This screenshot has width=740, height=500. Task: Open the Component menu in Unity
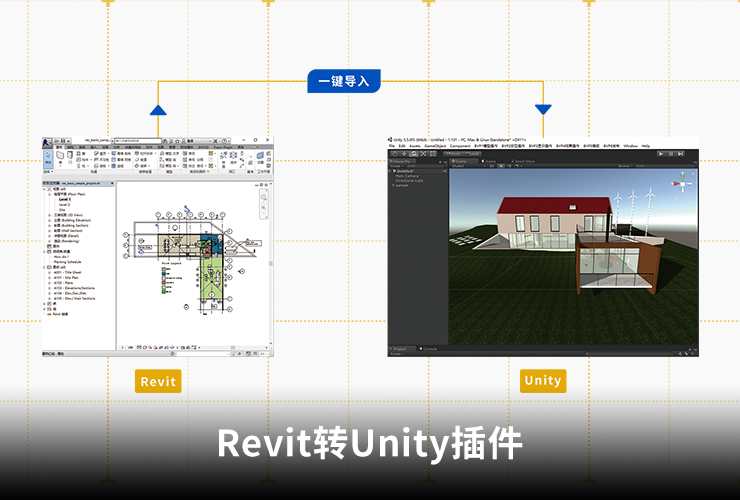460,146
